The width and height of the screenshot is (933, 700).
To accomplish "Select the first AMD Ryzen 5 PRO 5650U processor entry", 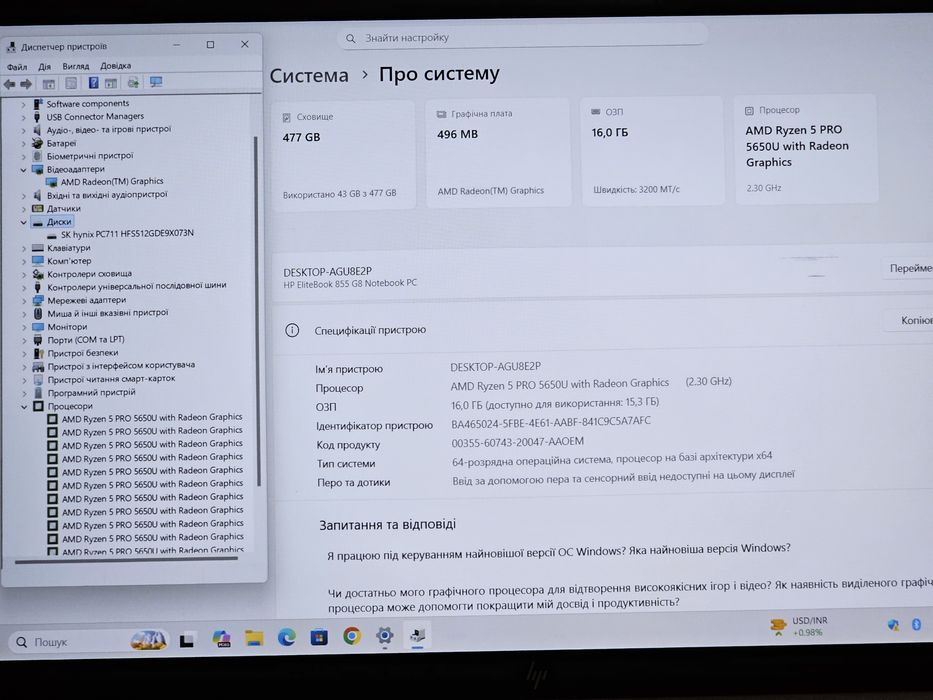I will [x=152, y=418].
